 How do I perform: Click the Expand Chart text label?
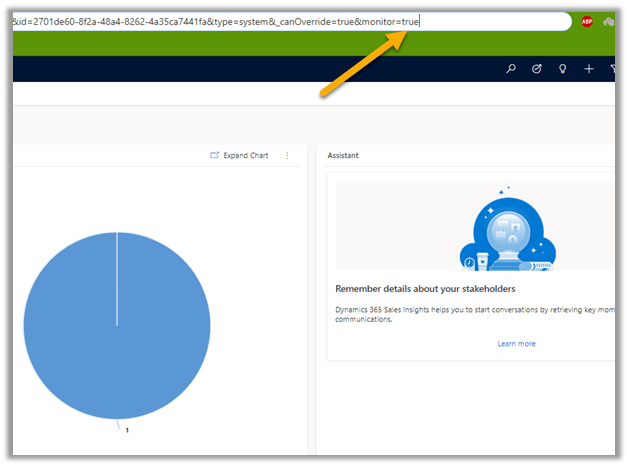[246, 156]
